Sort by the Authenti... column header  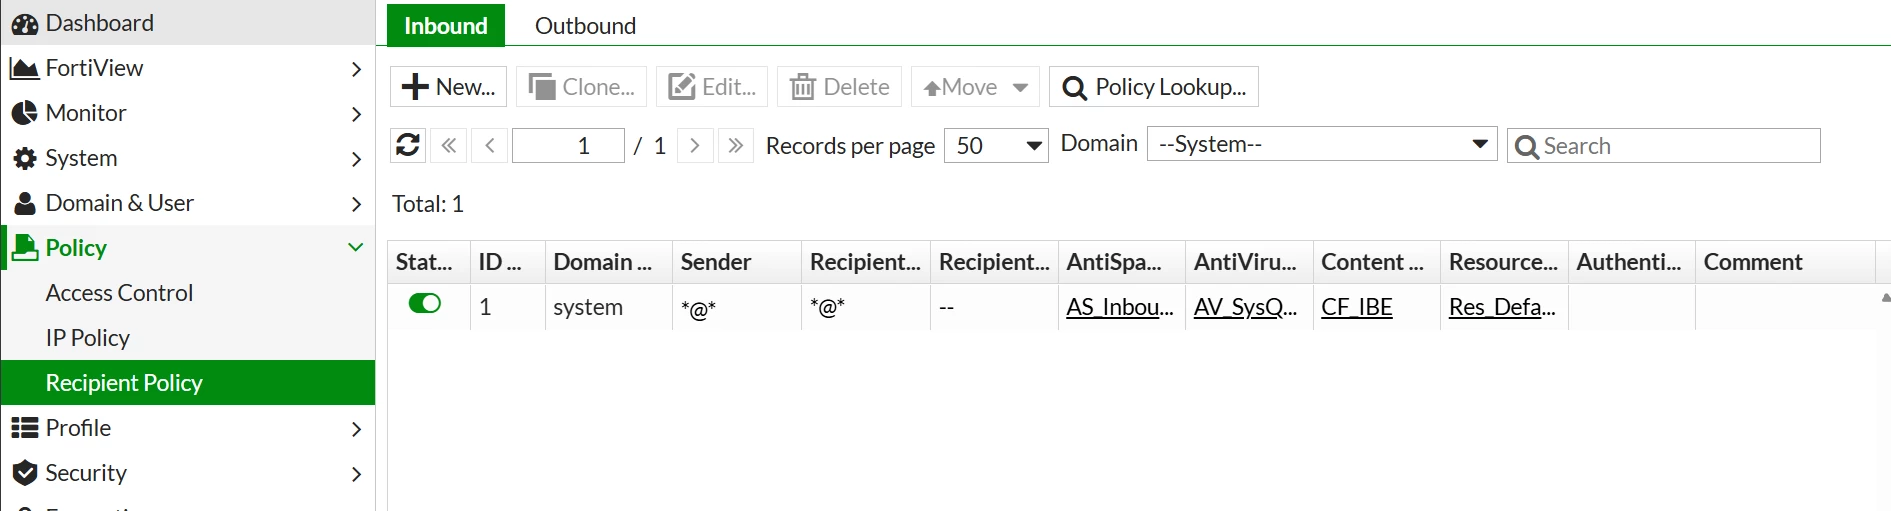click(x=1632, y=262)
